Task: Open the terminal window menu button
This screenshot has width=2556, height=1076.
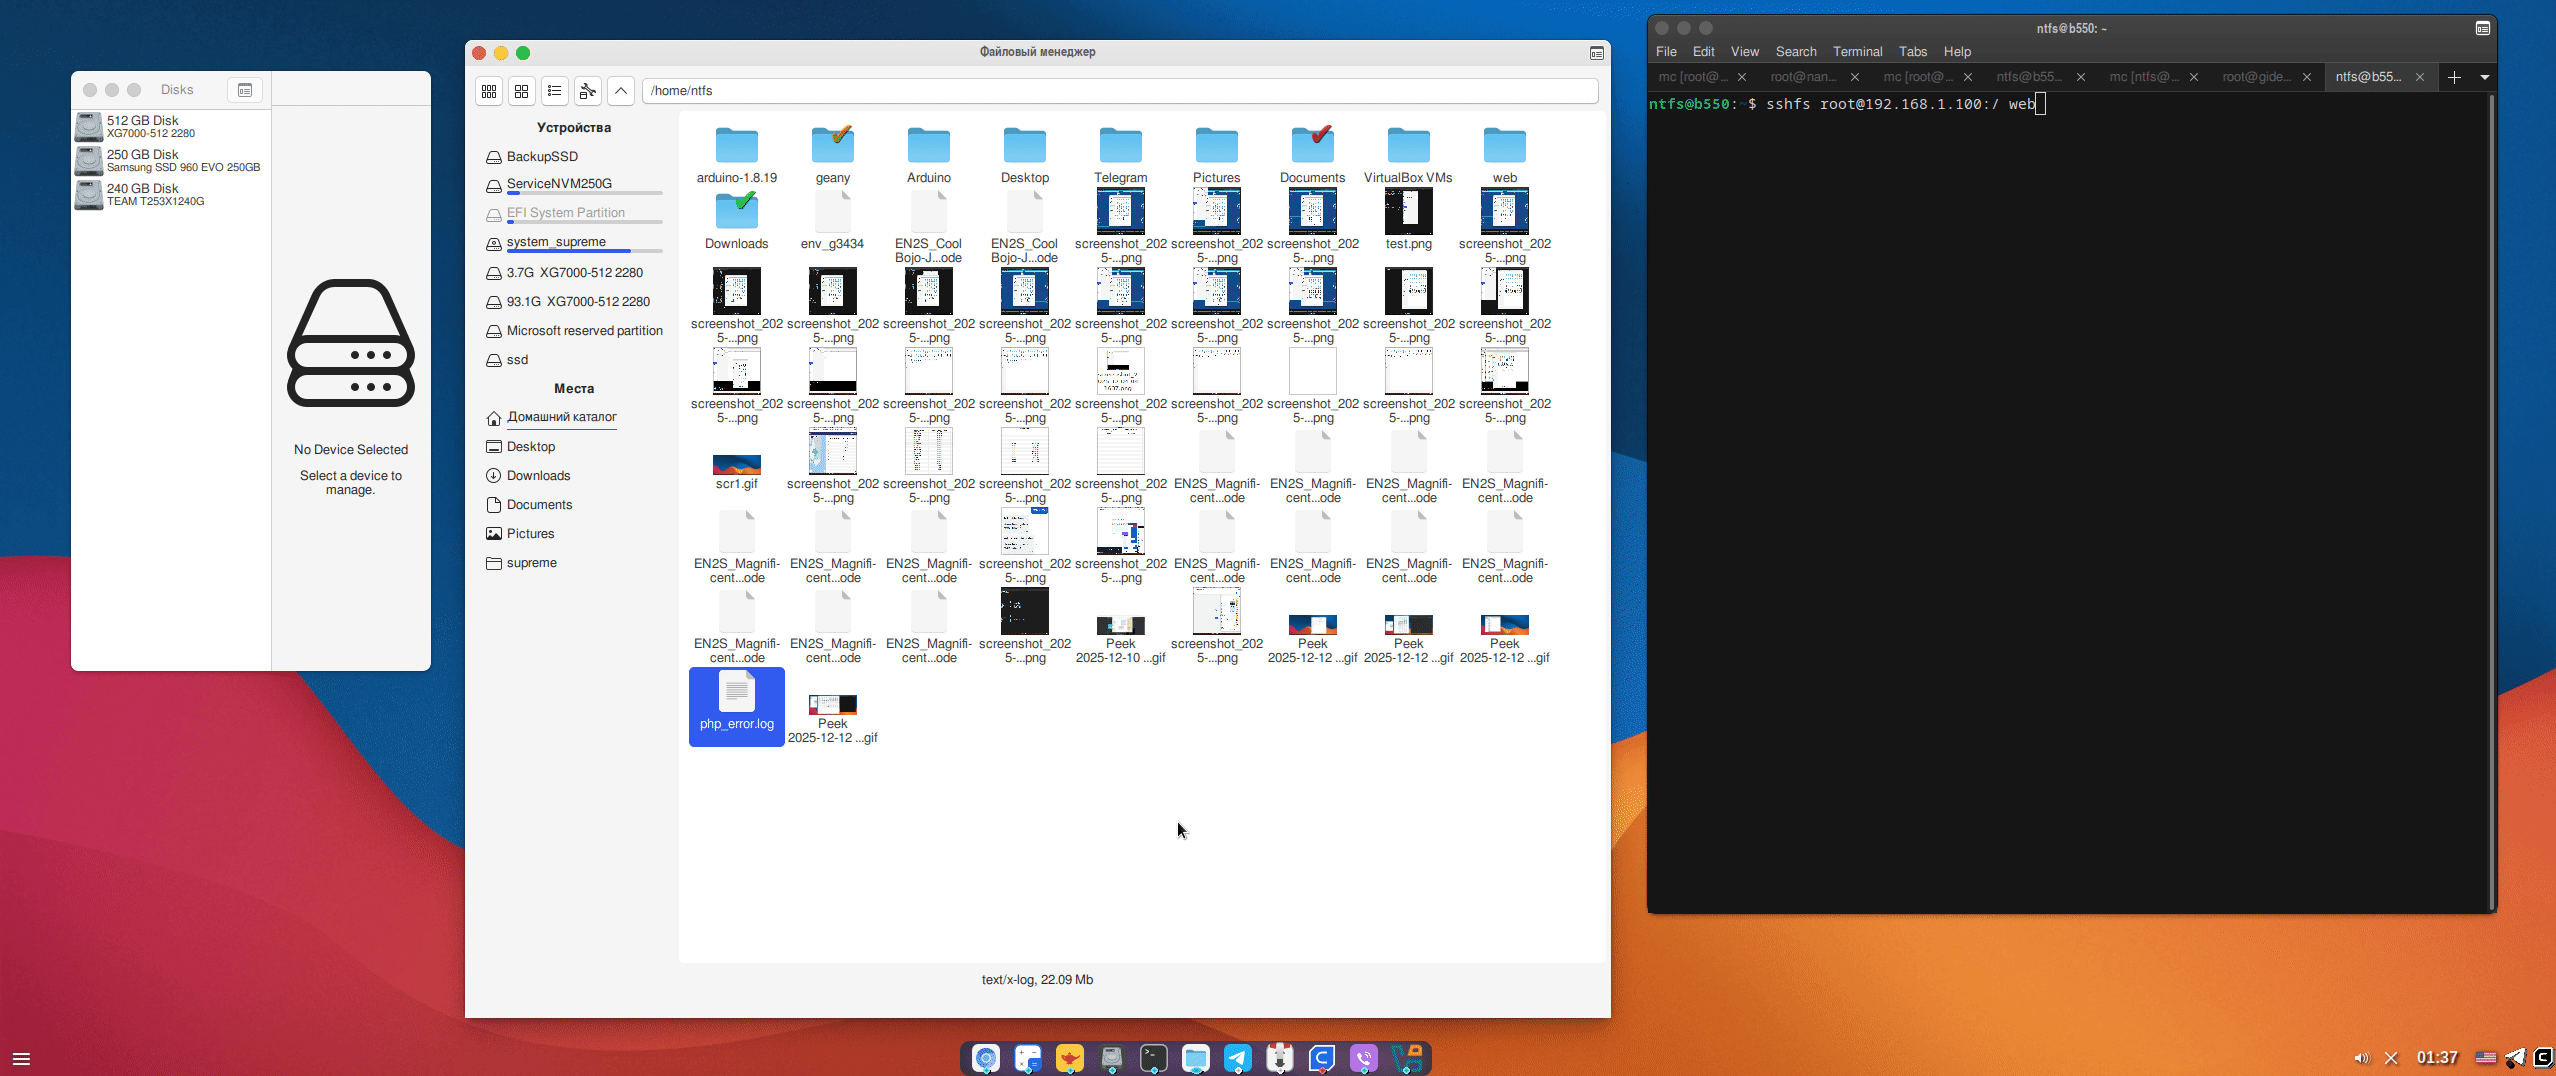Action: coord(2483,28)
